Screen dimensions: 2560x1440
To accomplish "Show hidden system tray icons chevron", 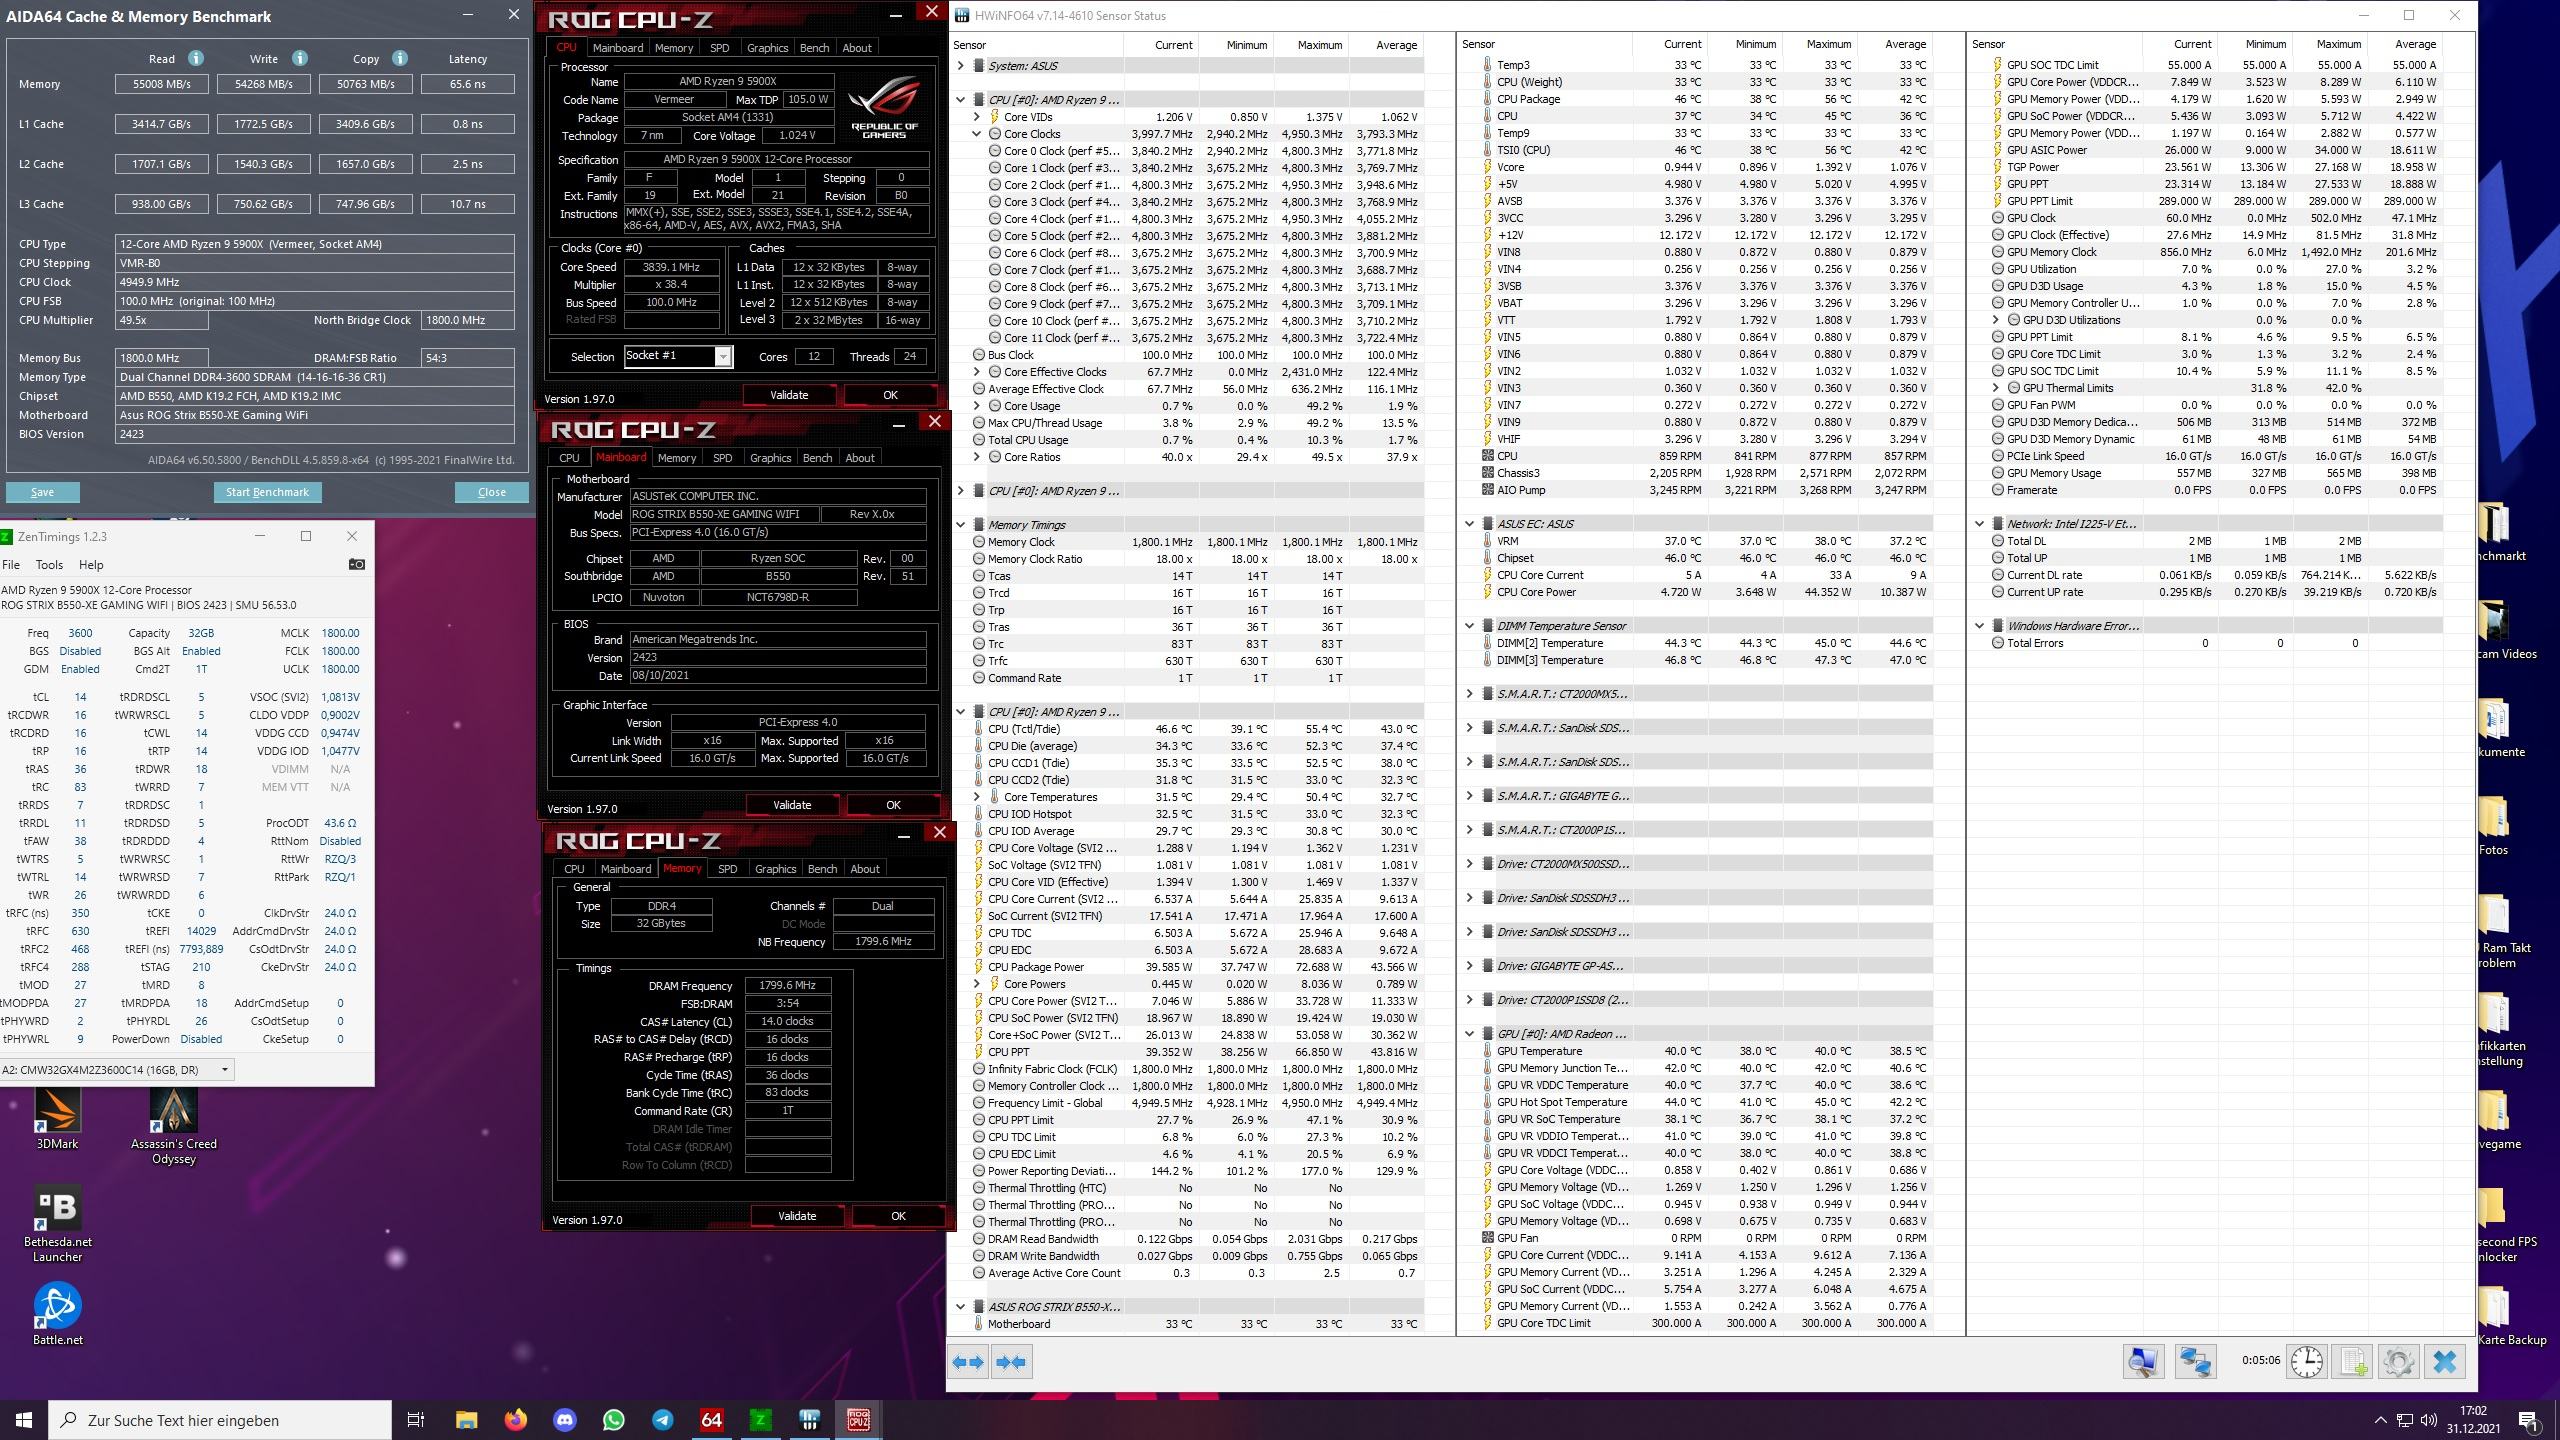I will 2381,1420.
